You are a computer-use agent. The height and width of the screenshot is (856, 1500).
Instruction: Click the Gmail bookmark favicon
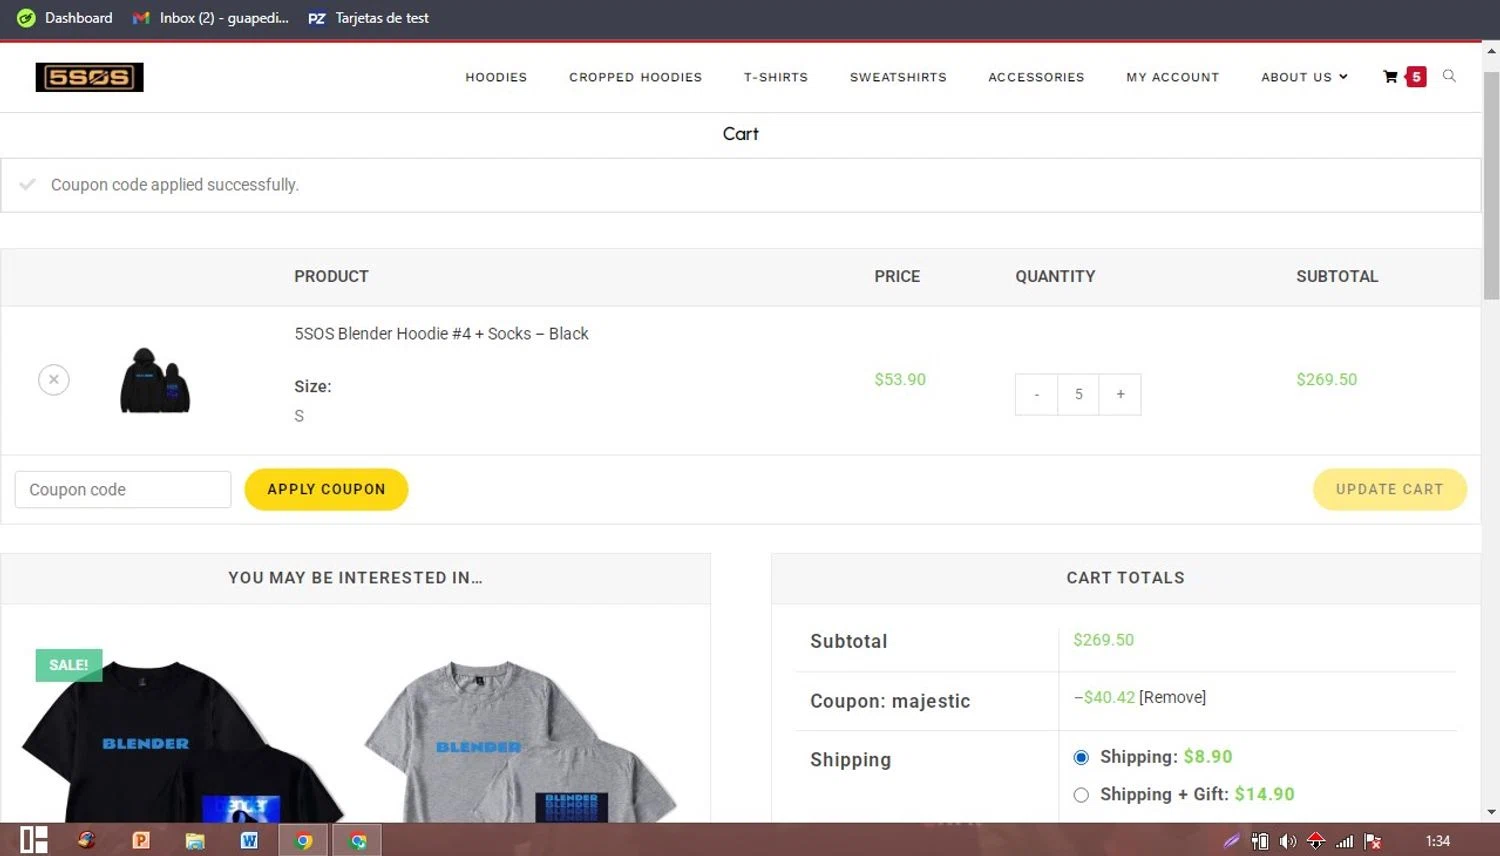(x=141, y=18)
